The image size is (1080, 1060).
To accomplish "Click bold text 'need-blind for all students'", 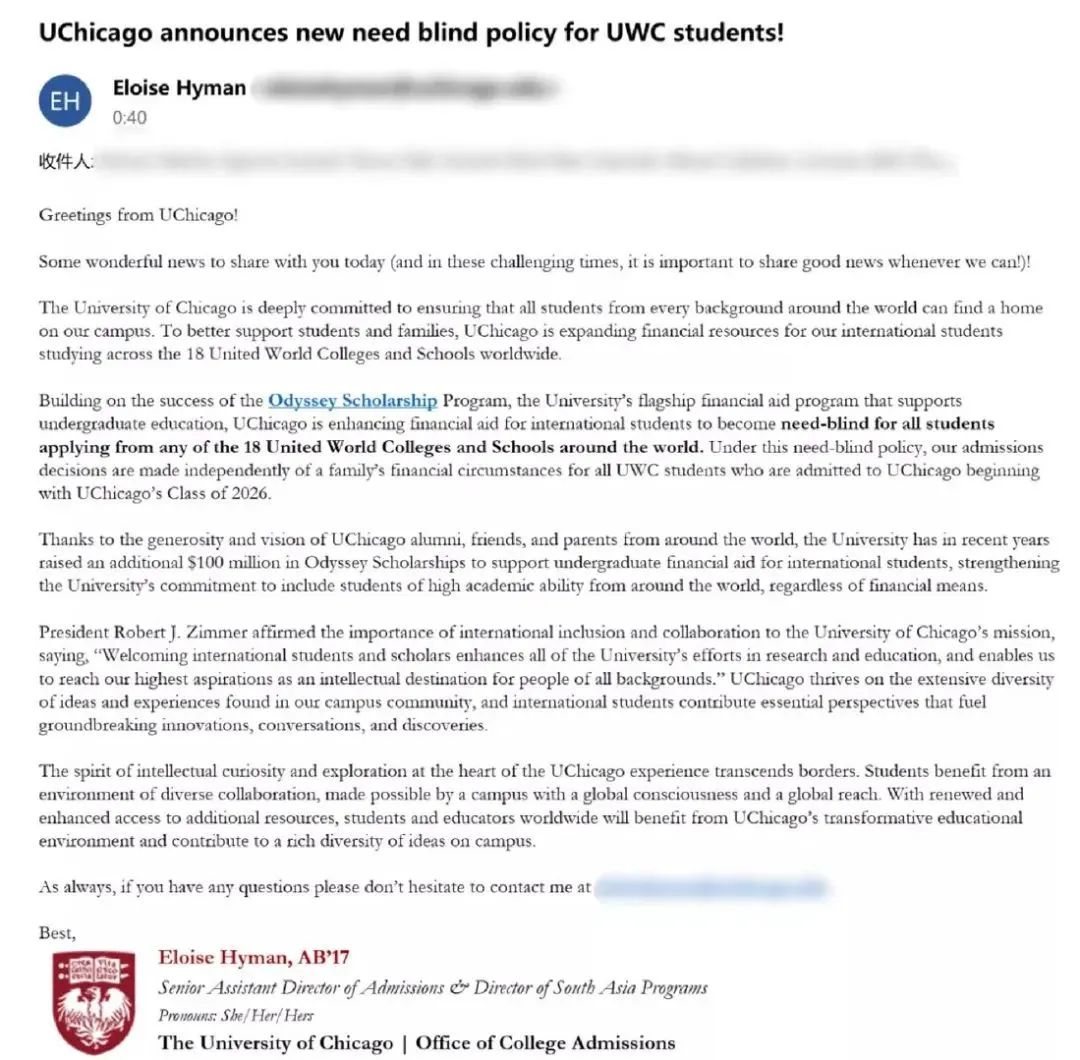I will tap(888, 423).
